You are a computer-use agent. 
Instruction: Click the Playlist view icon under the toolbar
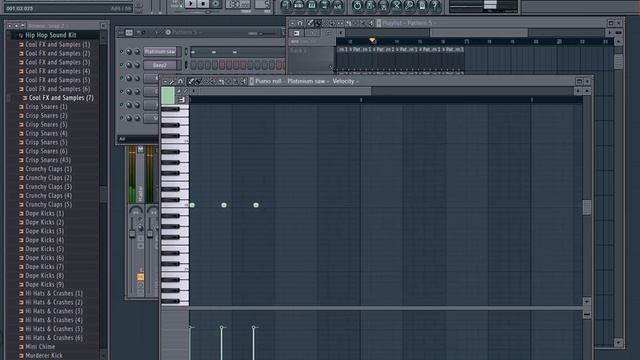tap(297, 33)
